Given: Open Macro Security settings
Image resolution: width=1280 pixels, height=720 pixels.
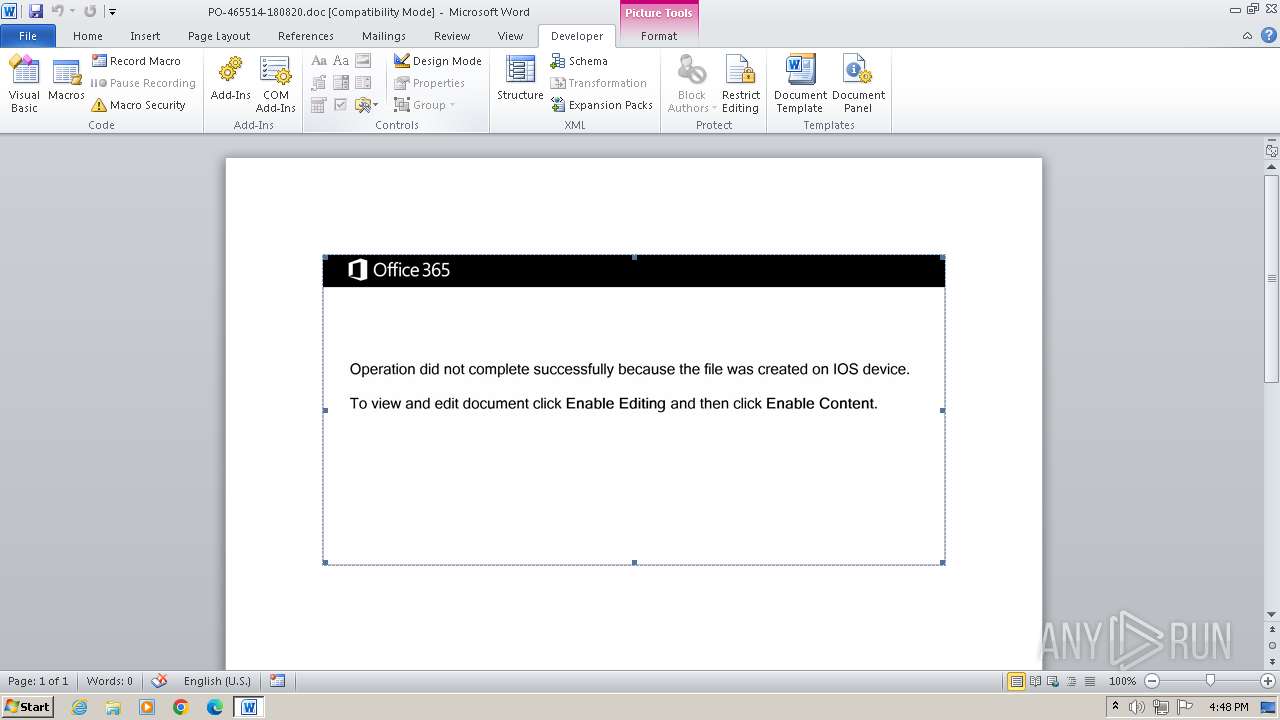Looking at the screenshot, I should click(139, 105).
